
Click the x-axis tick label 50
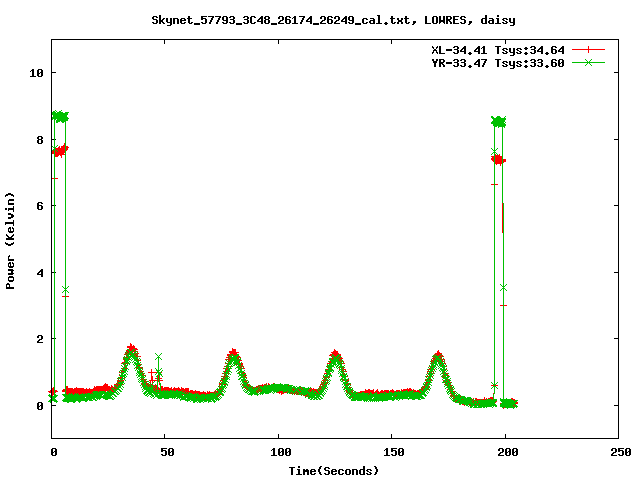click(x=167, y=452)
